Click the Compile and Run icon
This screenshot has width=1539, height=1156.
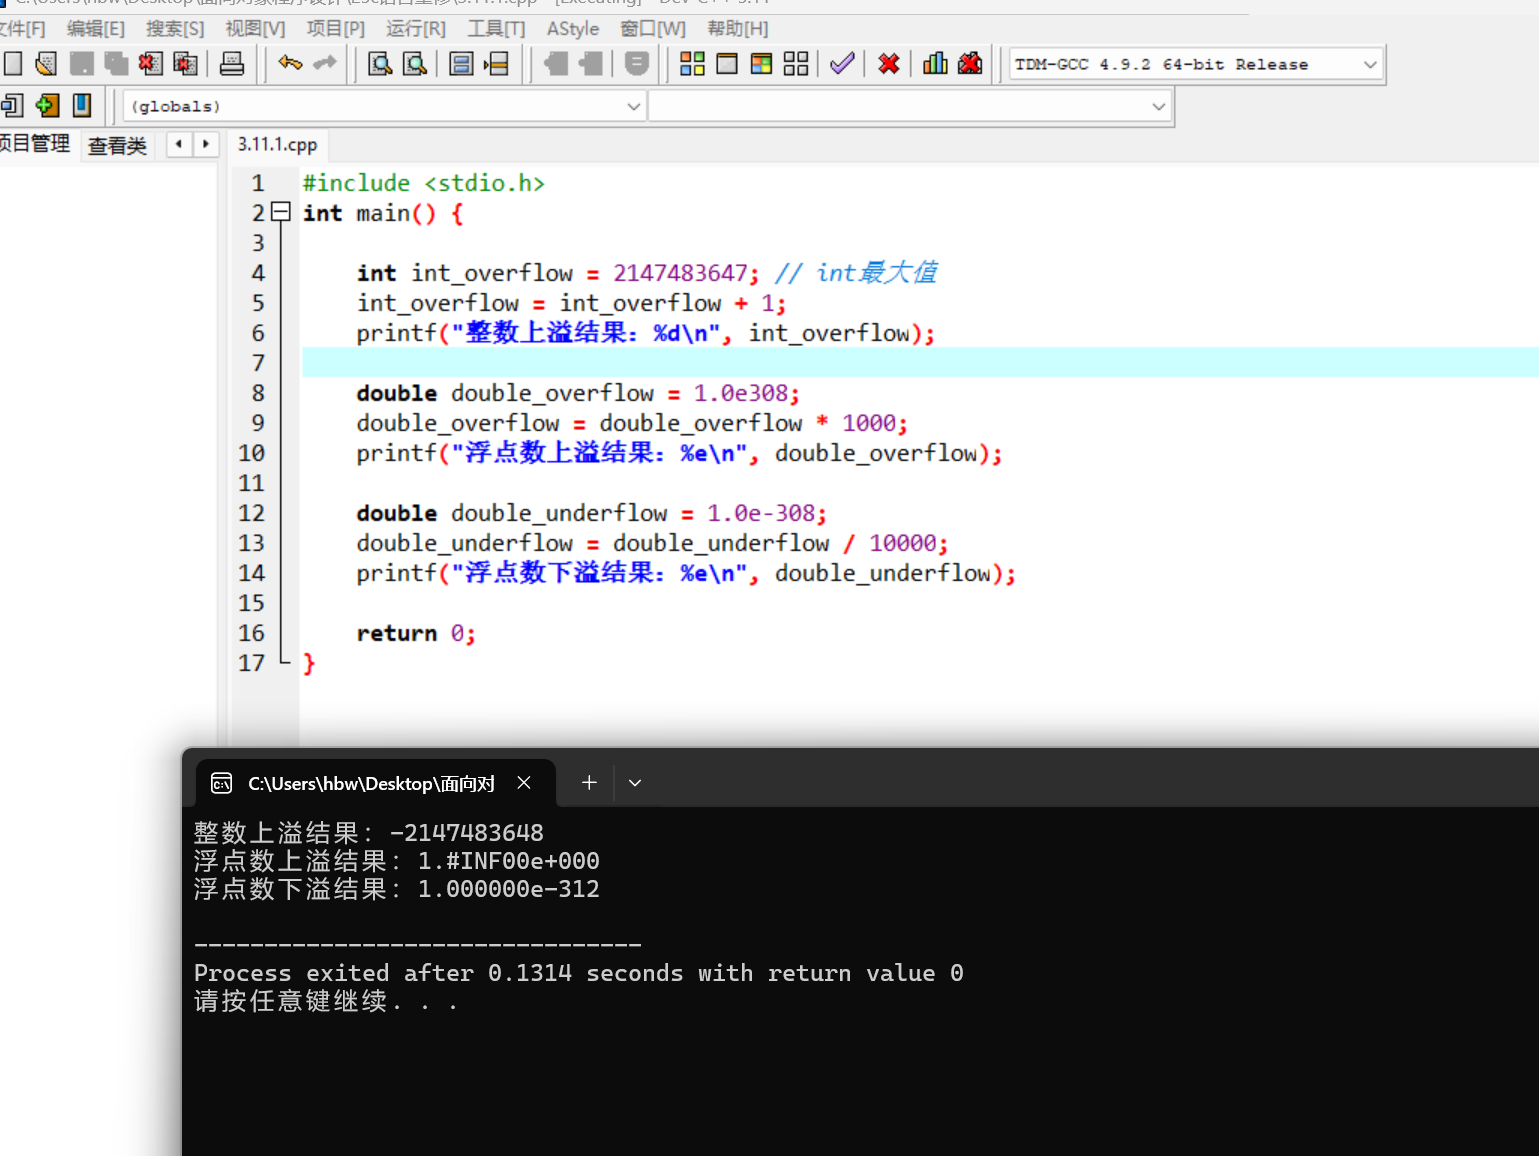[762, 64]
